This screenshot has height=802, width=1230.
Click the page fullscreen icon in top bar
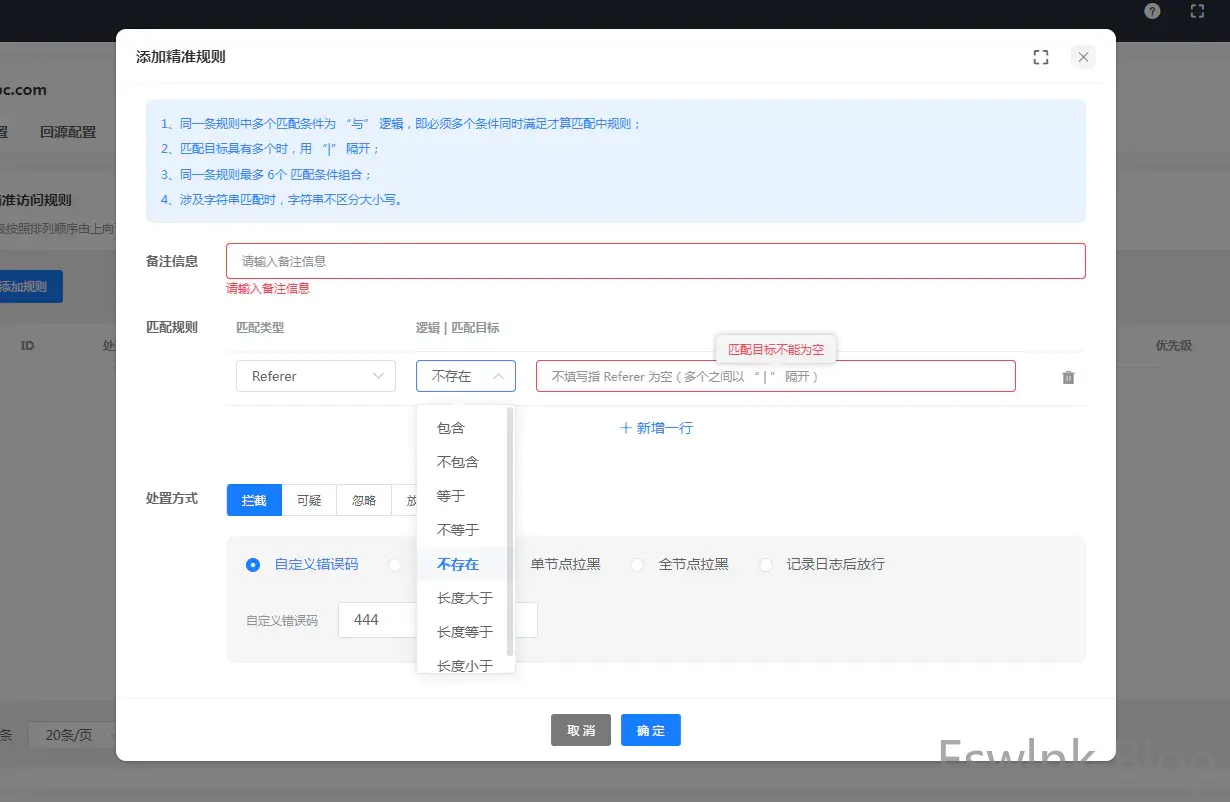[x=1197, y=12]
